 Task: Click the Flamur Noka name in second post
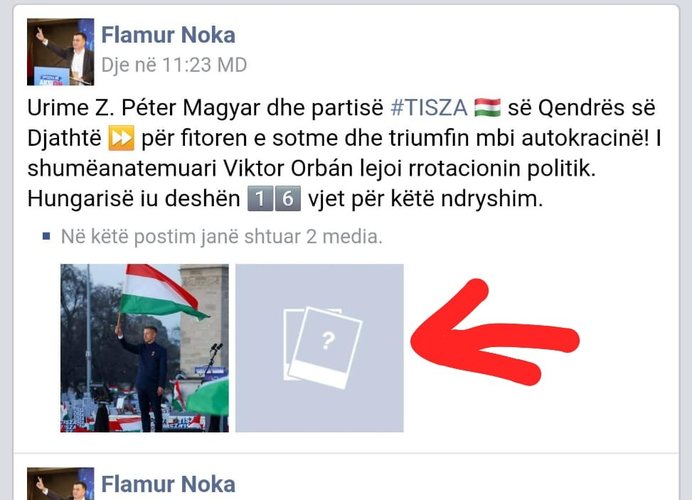[168, 484]
